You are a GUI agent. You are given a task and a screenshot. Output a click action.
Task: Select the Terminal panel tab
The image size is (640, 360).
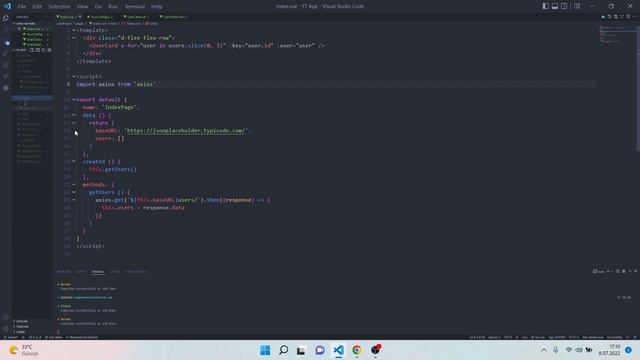click(x=98, y=272)
